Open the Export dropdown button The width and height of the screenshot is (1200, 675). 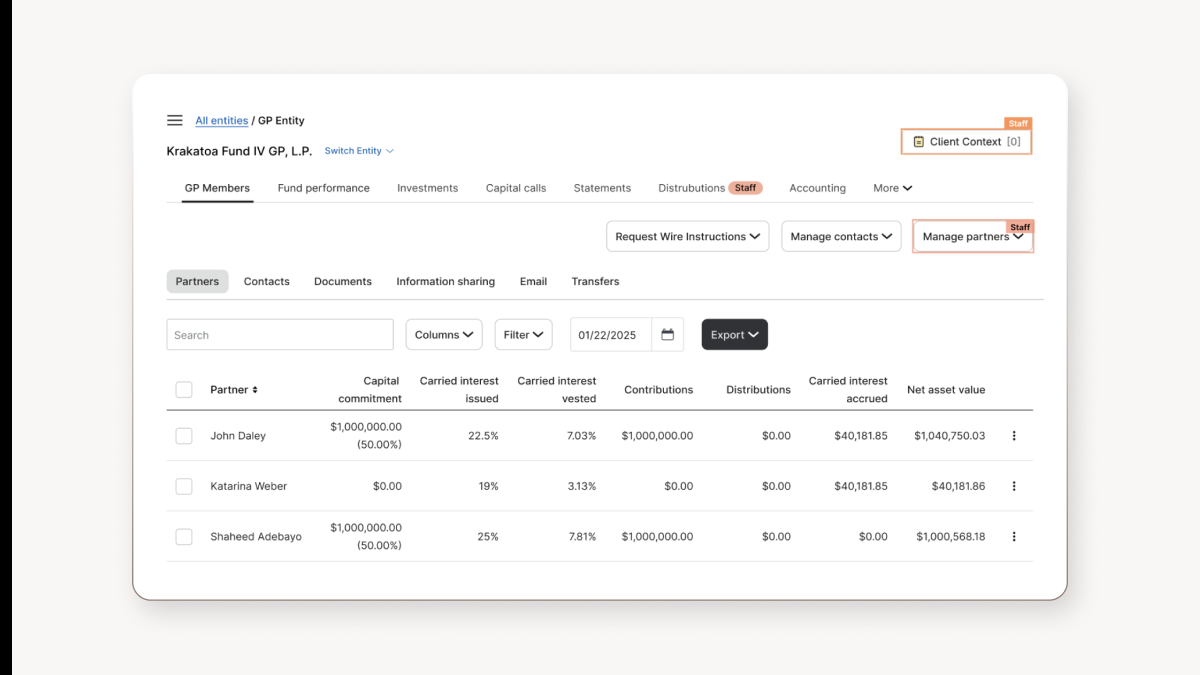point(734,334)
